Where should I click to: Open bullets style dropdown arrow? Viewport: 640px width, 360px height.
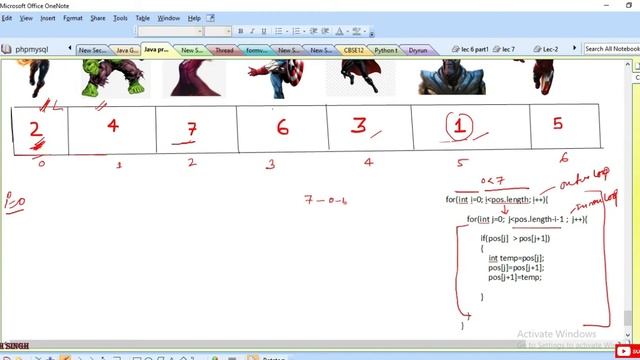tap(287, 31)
